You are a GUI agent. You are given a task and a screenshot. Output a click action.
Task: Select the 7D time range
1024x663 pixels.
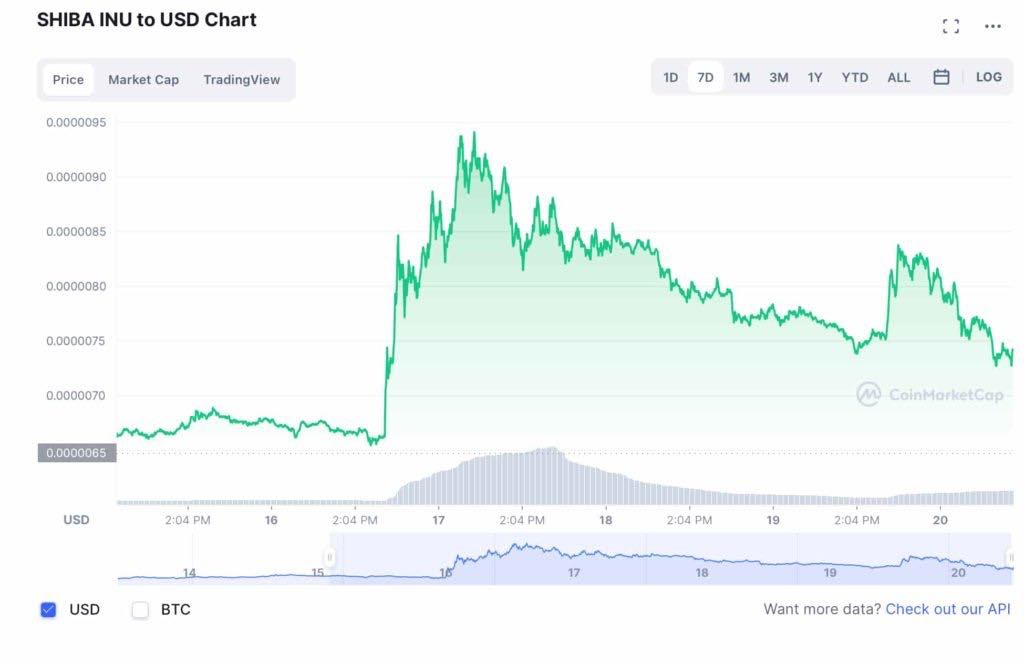pyautogui.click(x=705, y=77)
